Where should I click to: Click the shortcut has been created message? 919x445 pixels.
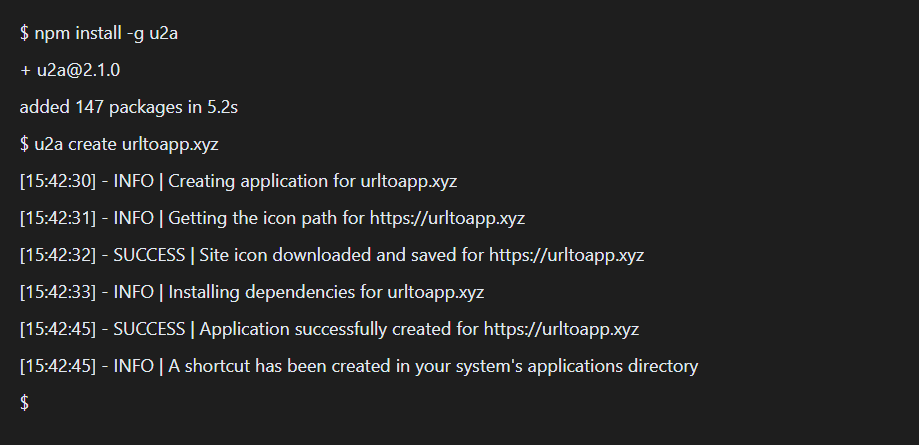433,366
